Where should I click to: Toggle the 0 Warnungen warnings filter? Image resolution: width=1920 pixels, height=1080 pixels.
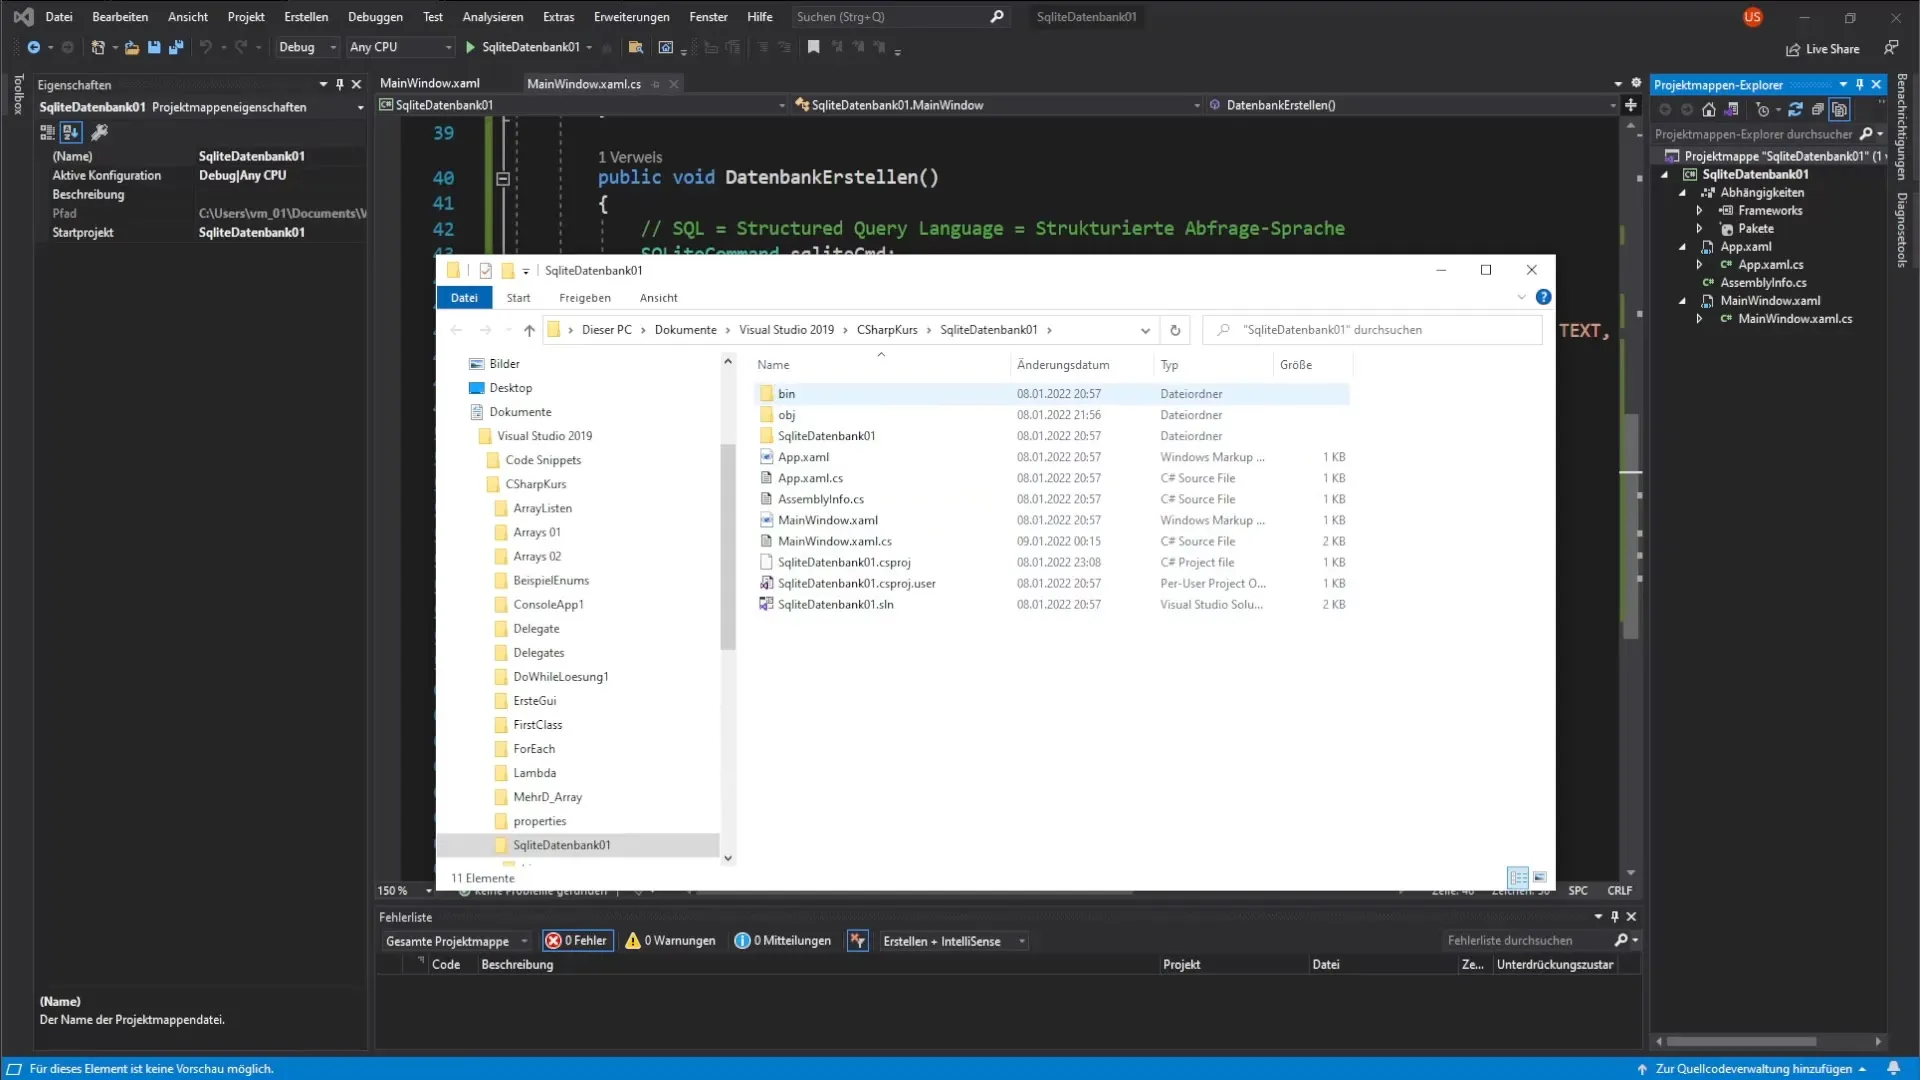tap(670, 941)
